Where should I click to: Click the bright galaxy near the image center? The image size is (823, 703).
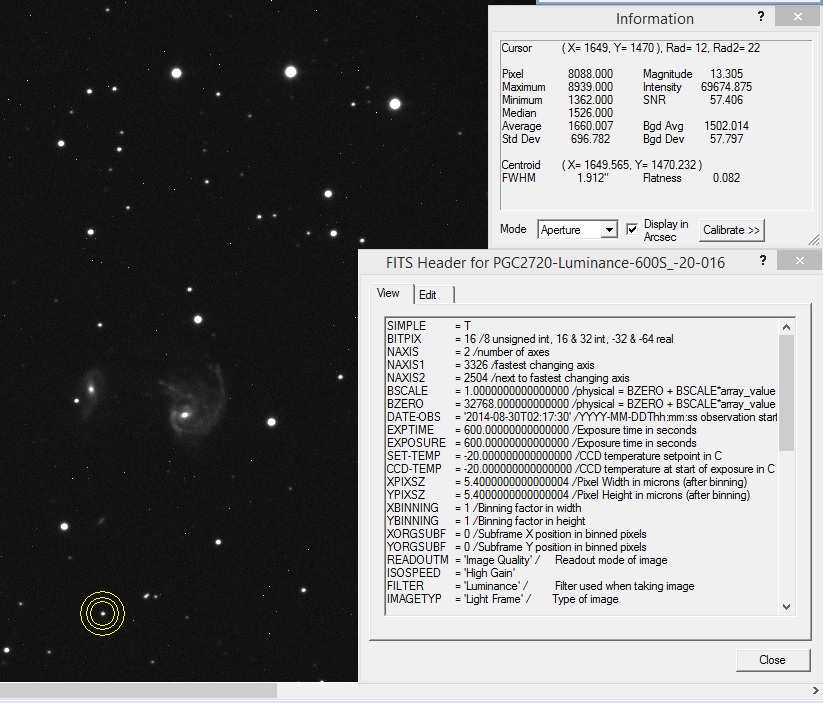pyautogui.click(x=185, y=413)
